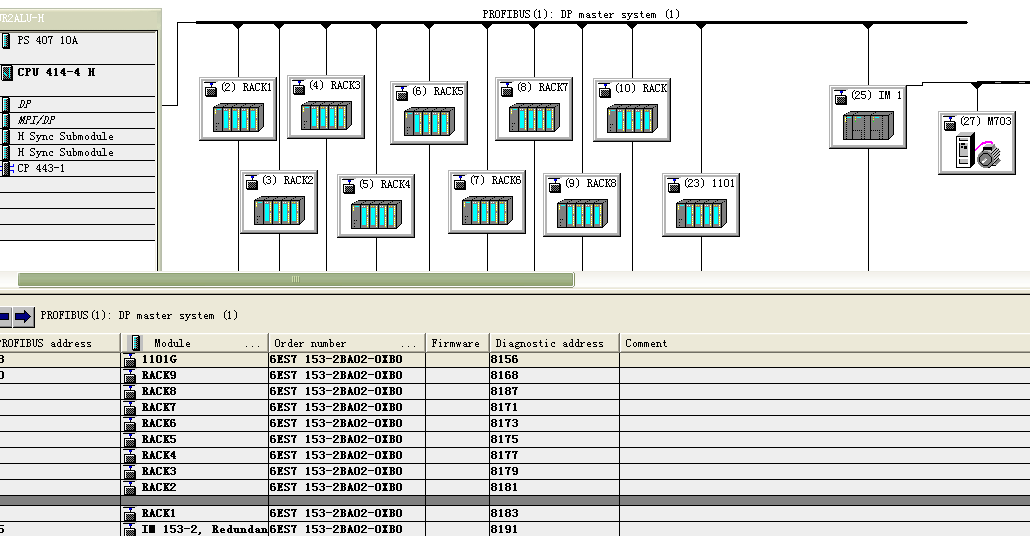
Task: Select the CP 443-1 module row
Action: click(78, 168)
